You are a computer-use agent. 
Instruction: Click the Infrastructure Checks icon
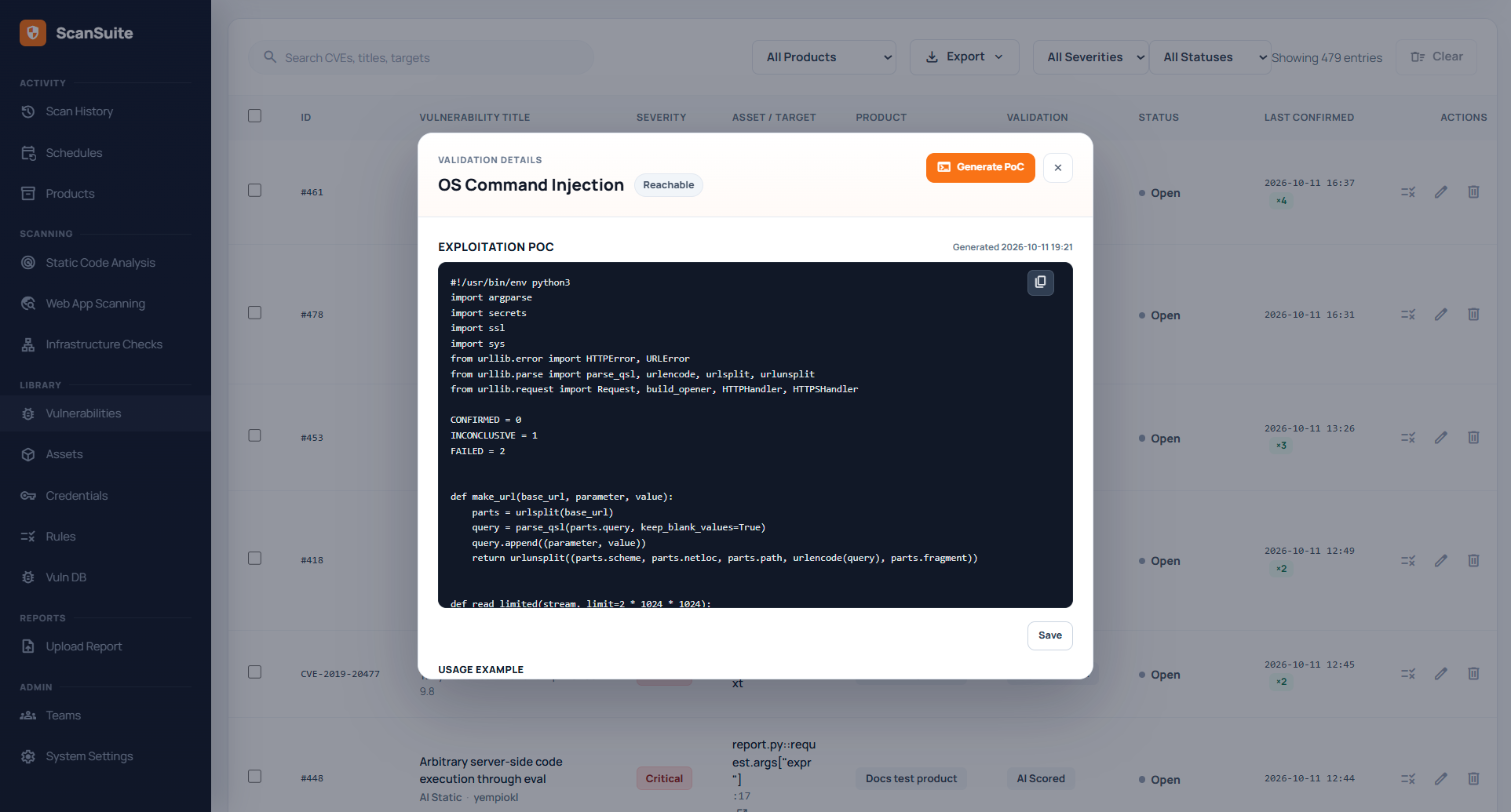click(x=28, y=345)
